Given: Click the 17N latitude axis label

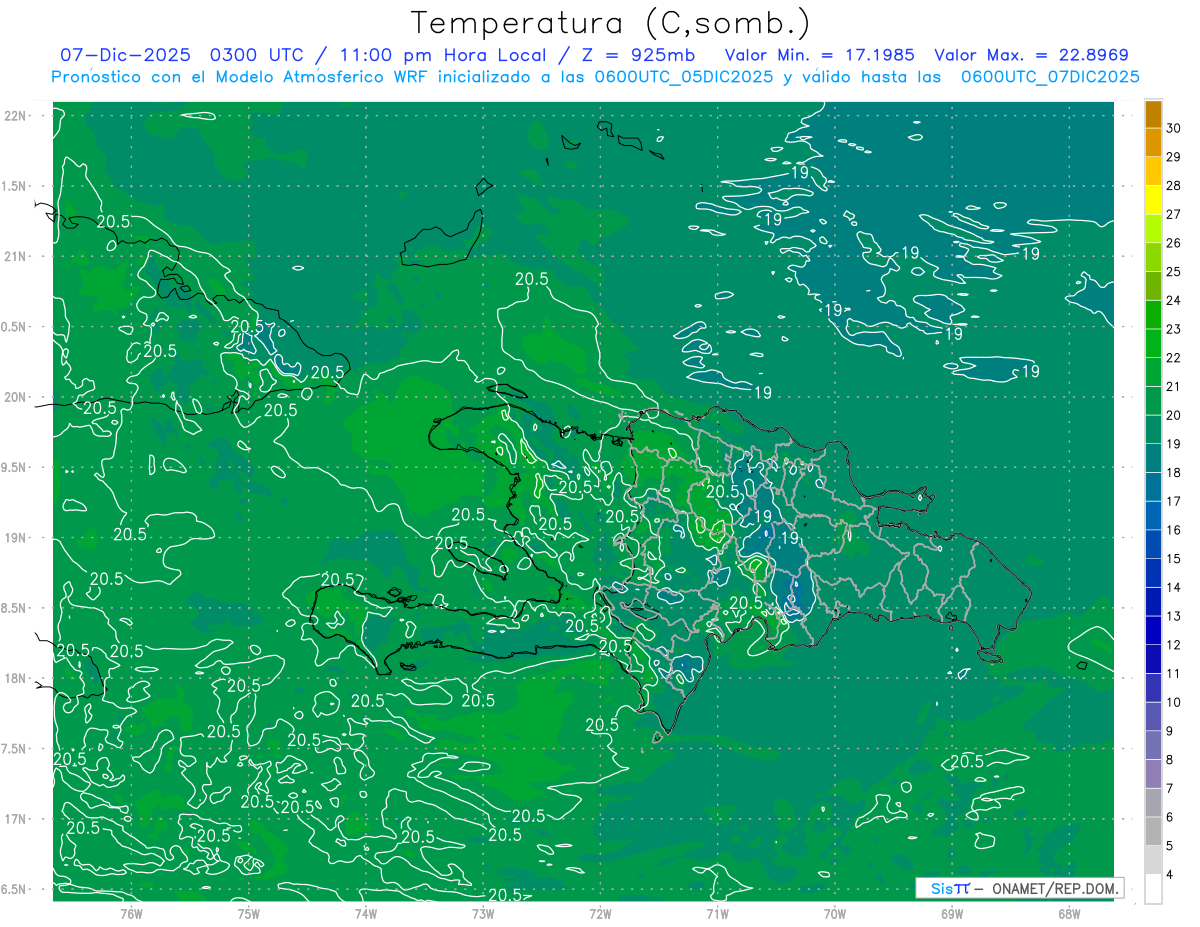Looking at the screenshot, I should click(17, 819).
